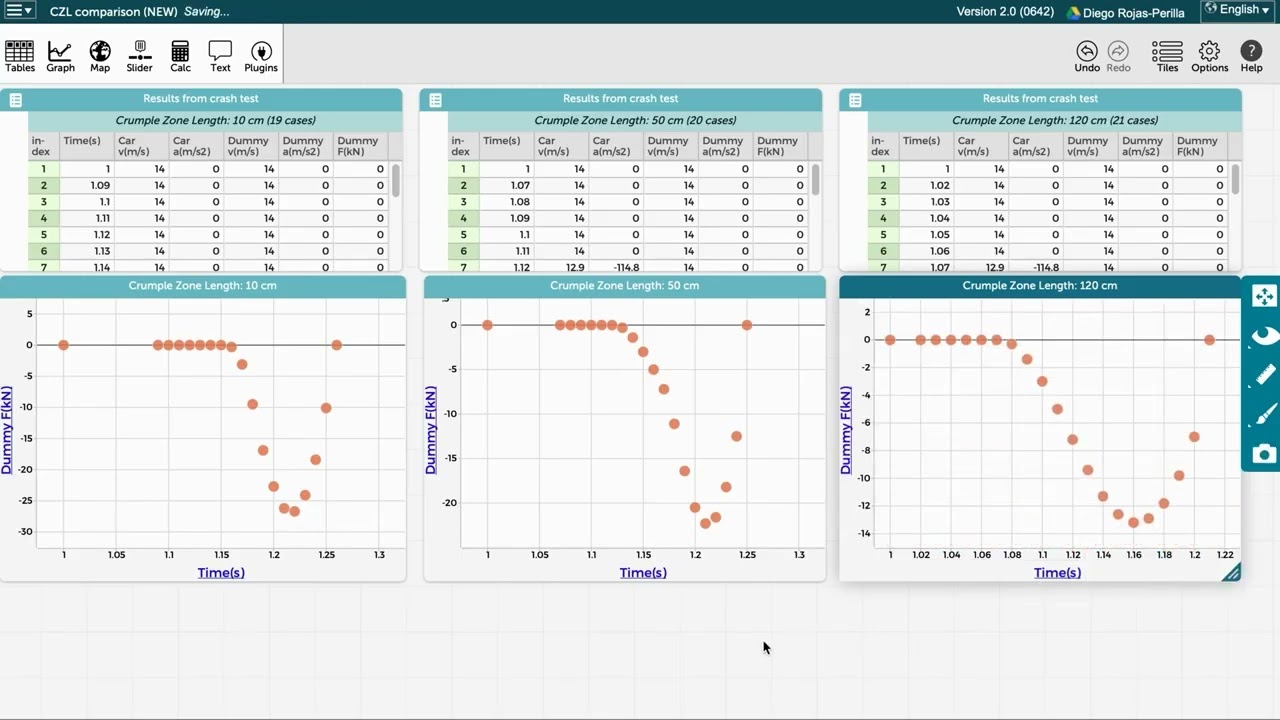Select title bar of the 10 cm results table
This screenshot has height=720, width=1280.
click(x=201, y=99)
